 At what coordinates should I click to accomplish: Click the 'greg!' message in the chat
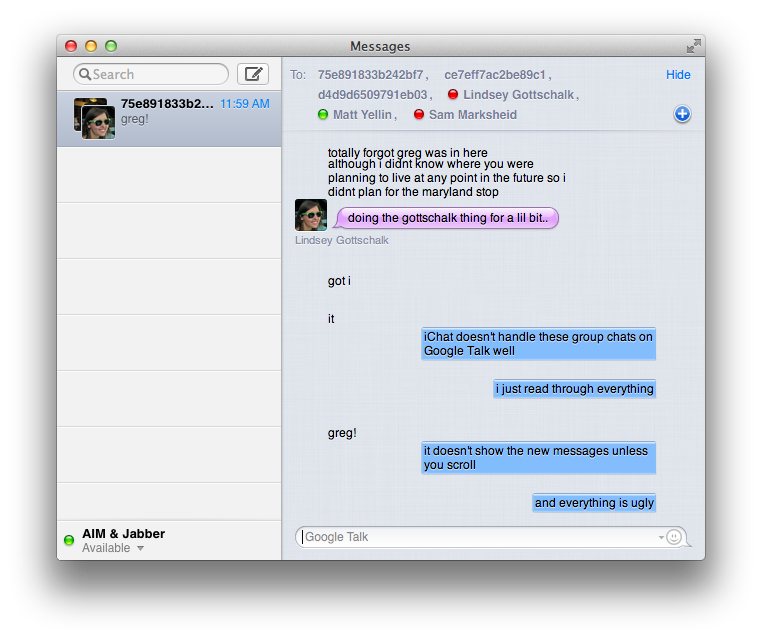point(342,433)
